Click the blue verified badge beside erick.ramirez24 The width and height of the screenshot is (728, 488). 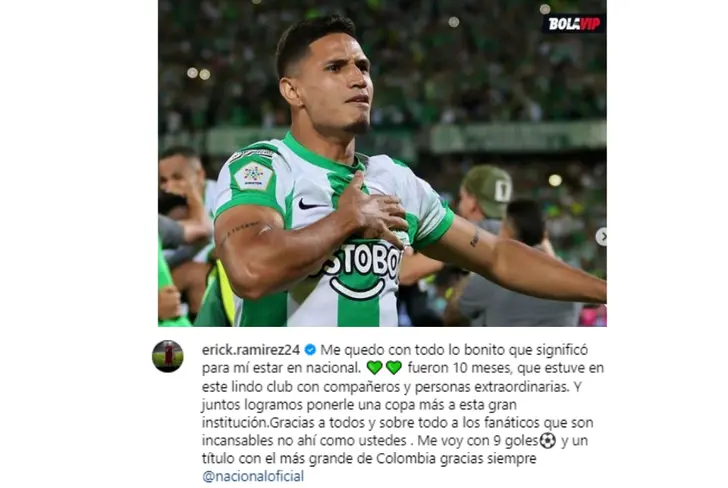point(310,350)
